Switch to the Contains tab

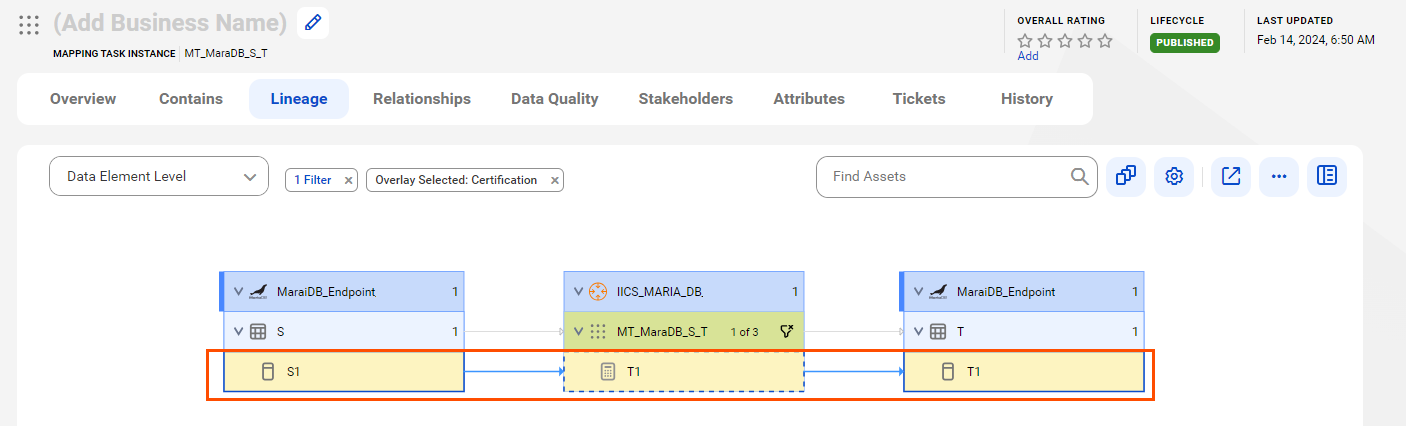[x=191, y=99]
